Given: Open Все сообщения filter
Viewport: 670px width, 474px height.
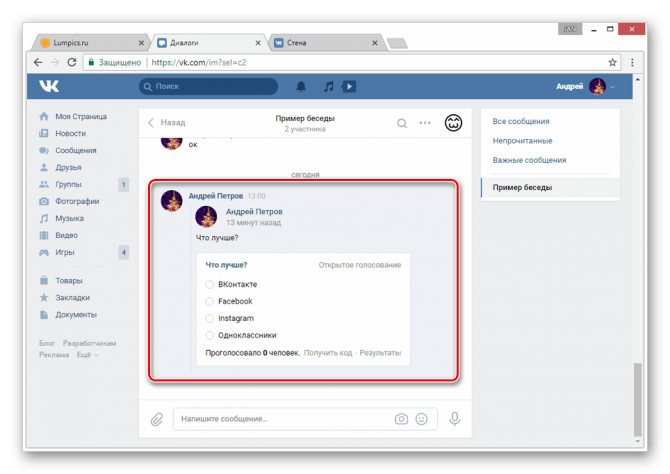Looking at the screenshot, I should point(521,121).
